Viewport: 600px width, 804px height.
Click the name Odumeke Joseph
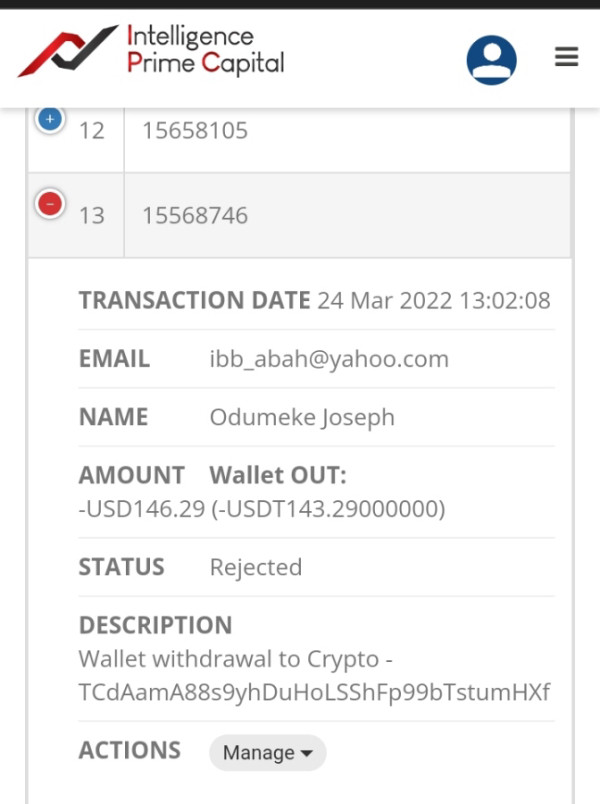pyautogui.click(x=302, y=417)
